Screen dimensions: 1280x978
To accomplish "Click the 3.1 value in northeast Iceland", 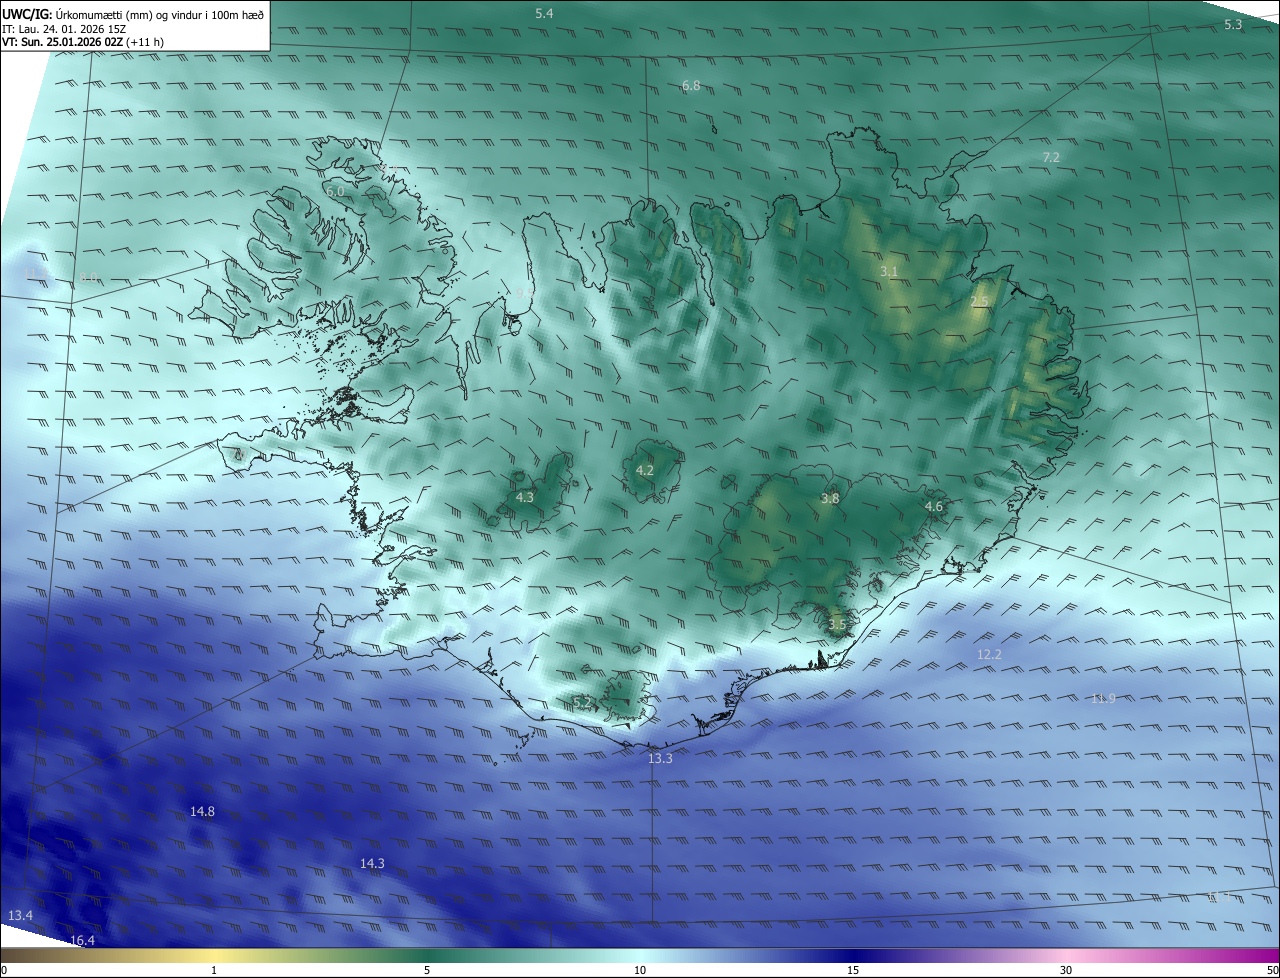I will 889,272.
